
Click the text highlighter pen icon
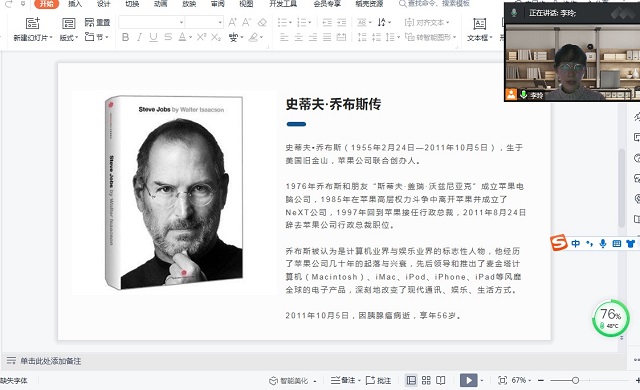click(253, 38)
